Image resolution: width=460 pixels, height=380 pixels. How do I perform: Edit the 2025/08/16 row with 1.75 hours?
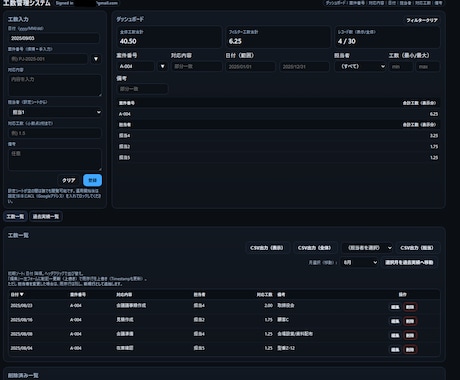(395, 321)
